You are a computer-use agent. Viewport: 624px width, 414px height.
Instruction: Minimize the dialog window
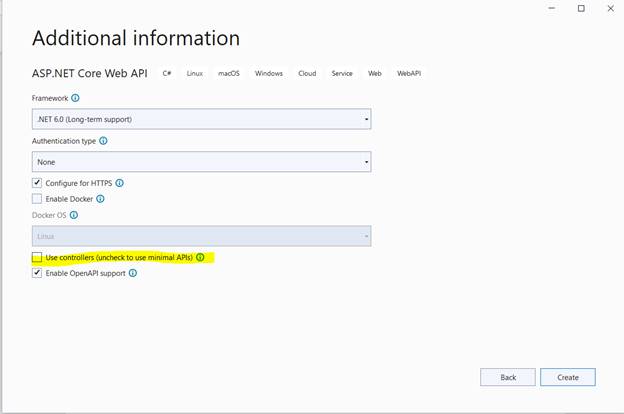pos(552,8)
